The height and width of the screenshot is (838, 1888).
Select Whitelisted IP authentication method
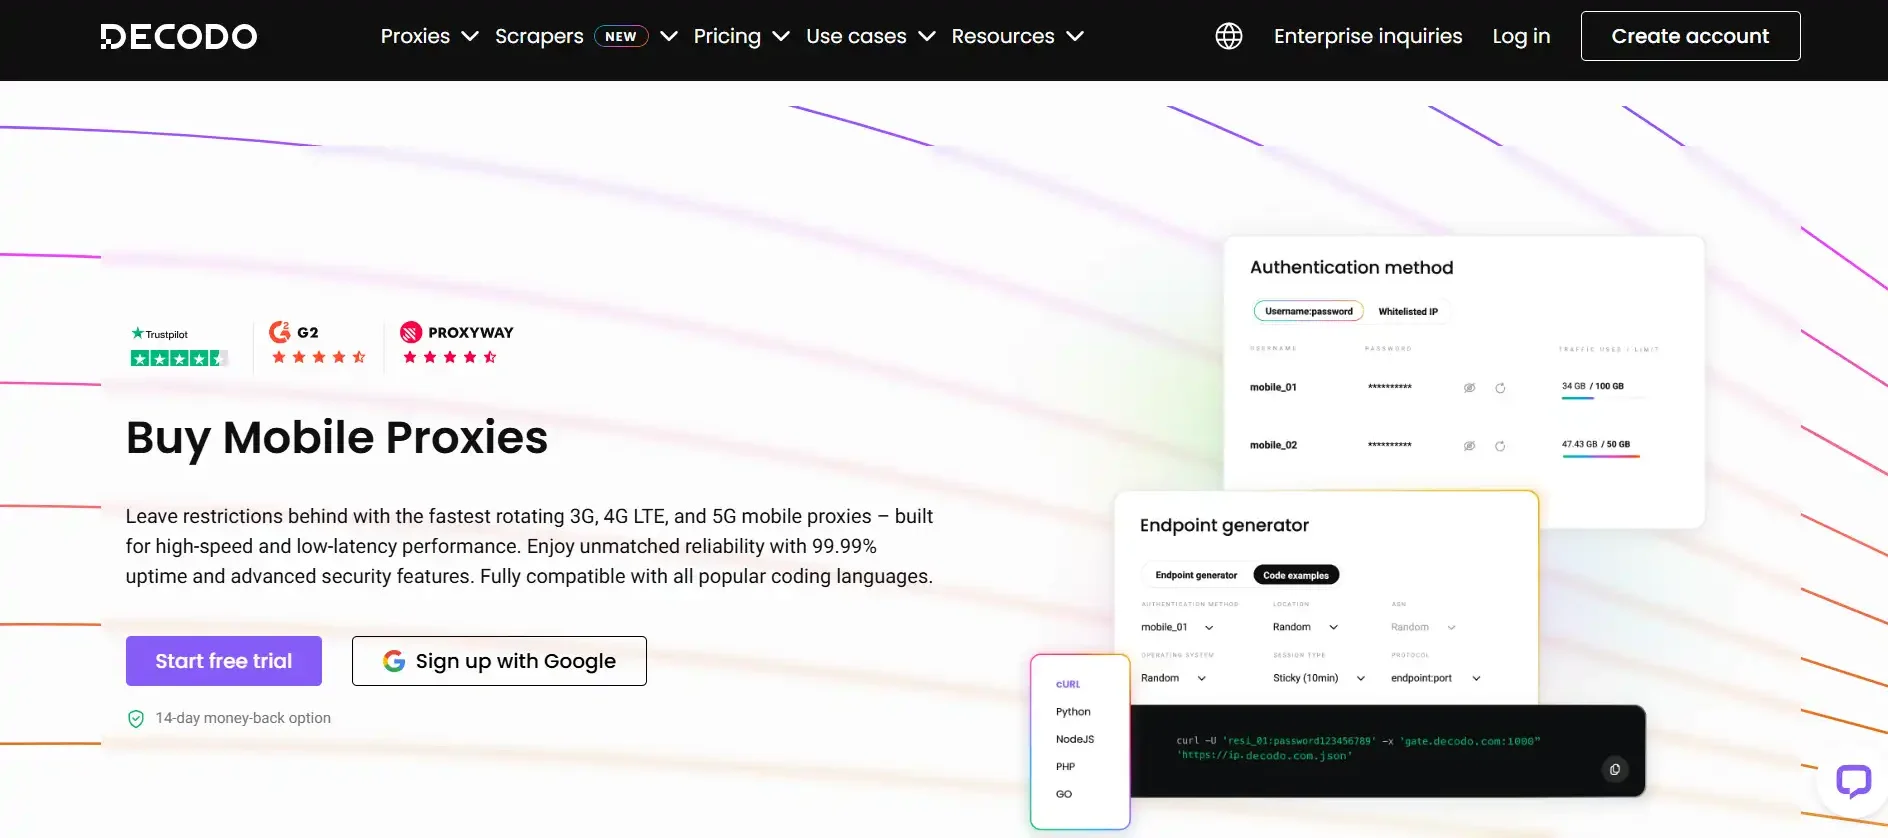click(1408, 311)
